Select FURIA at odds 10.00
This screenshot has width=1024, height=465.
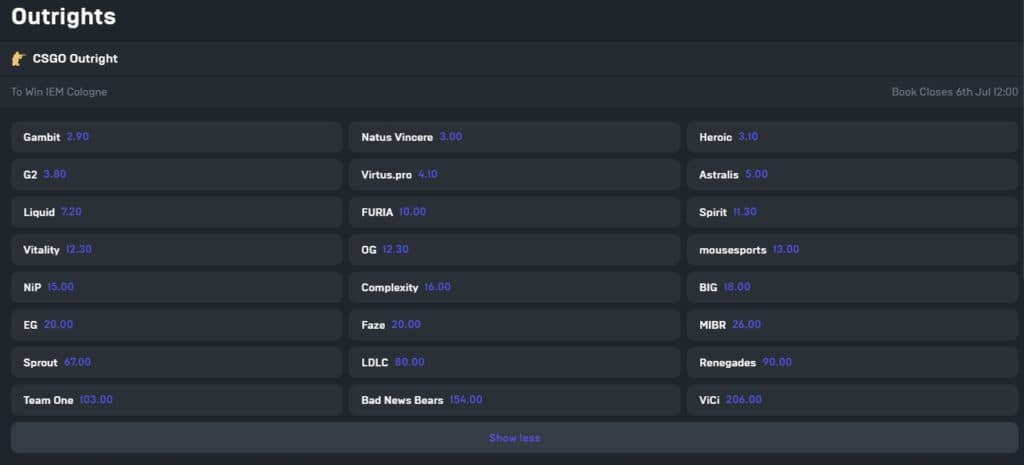click(514, 212)
